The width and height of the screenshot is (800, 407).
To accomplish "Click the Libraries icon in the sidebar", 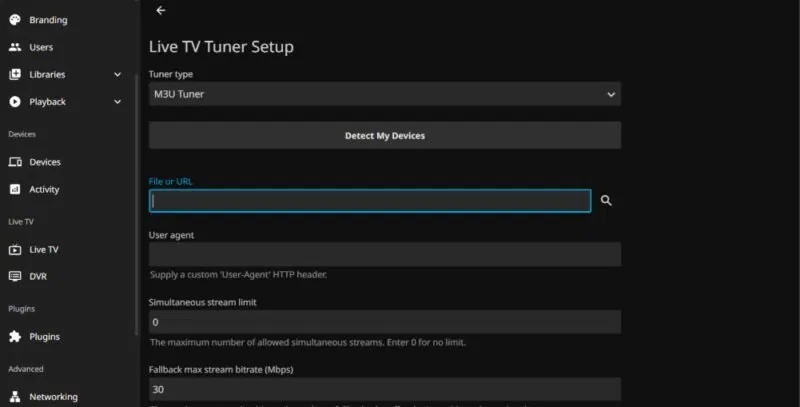I will point(15,74).
